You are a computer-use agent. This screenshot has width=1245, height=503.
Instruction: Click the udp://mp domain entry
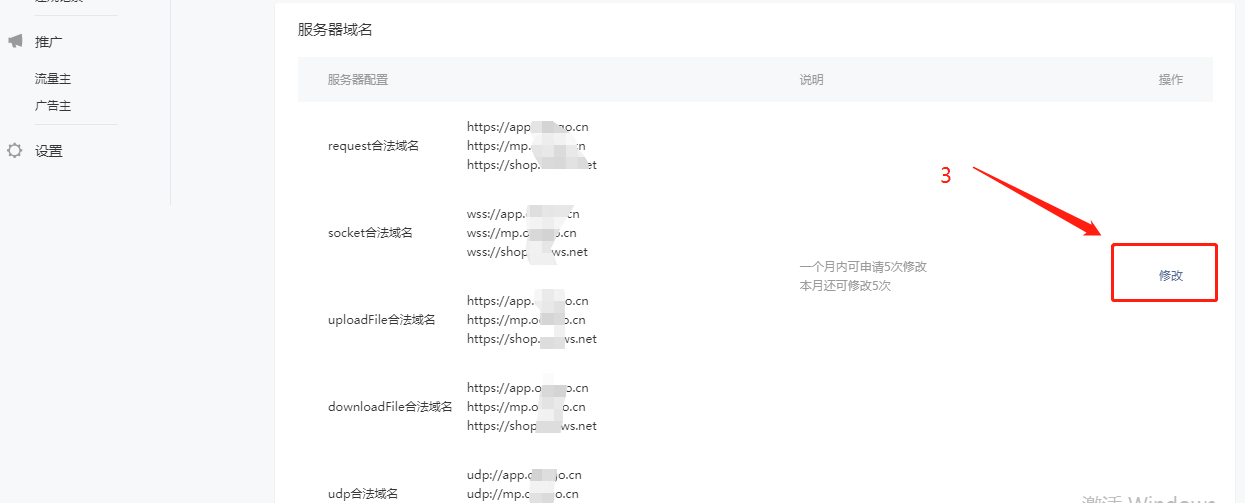tap(523, 494)
